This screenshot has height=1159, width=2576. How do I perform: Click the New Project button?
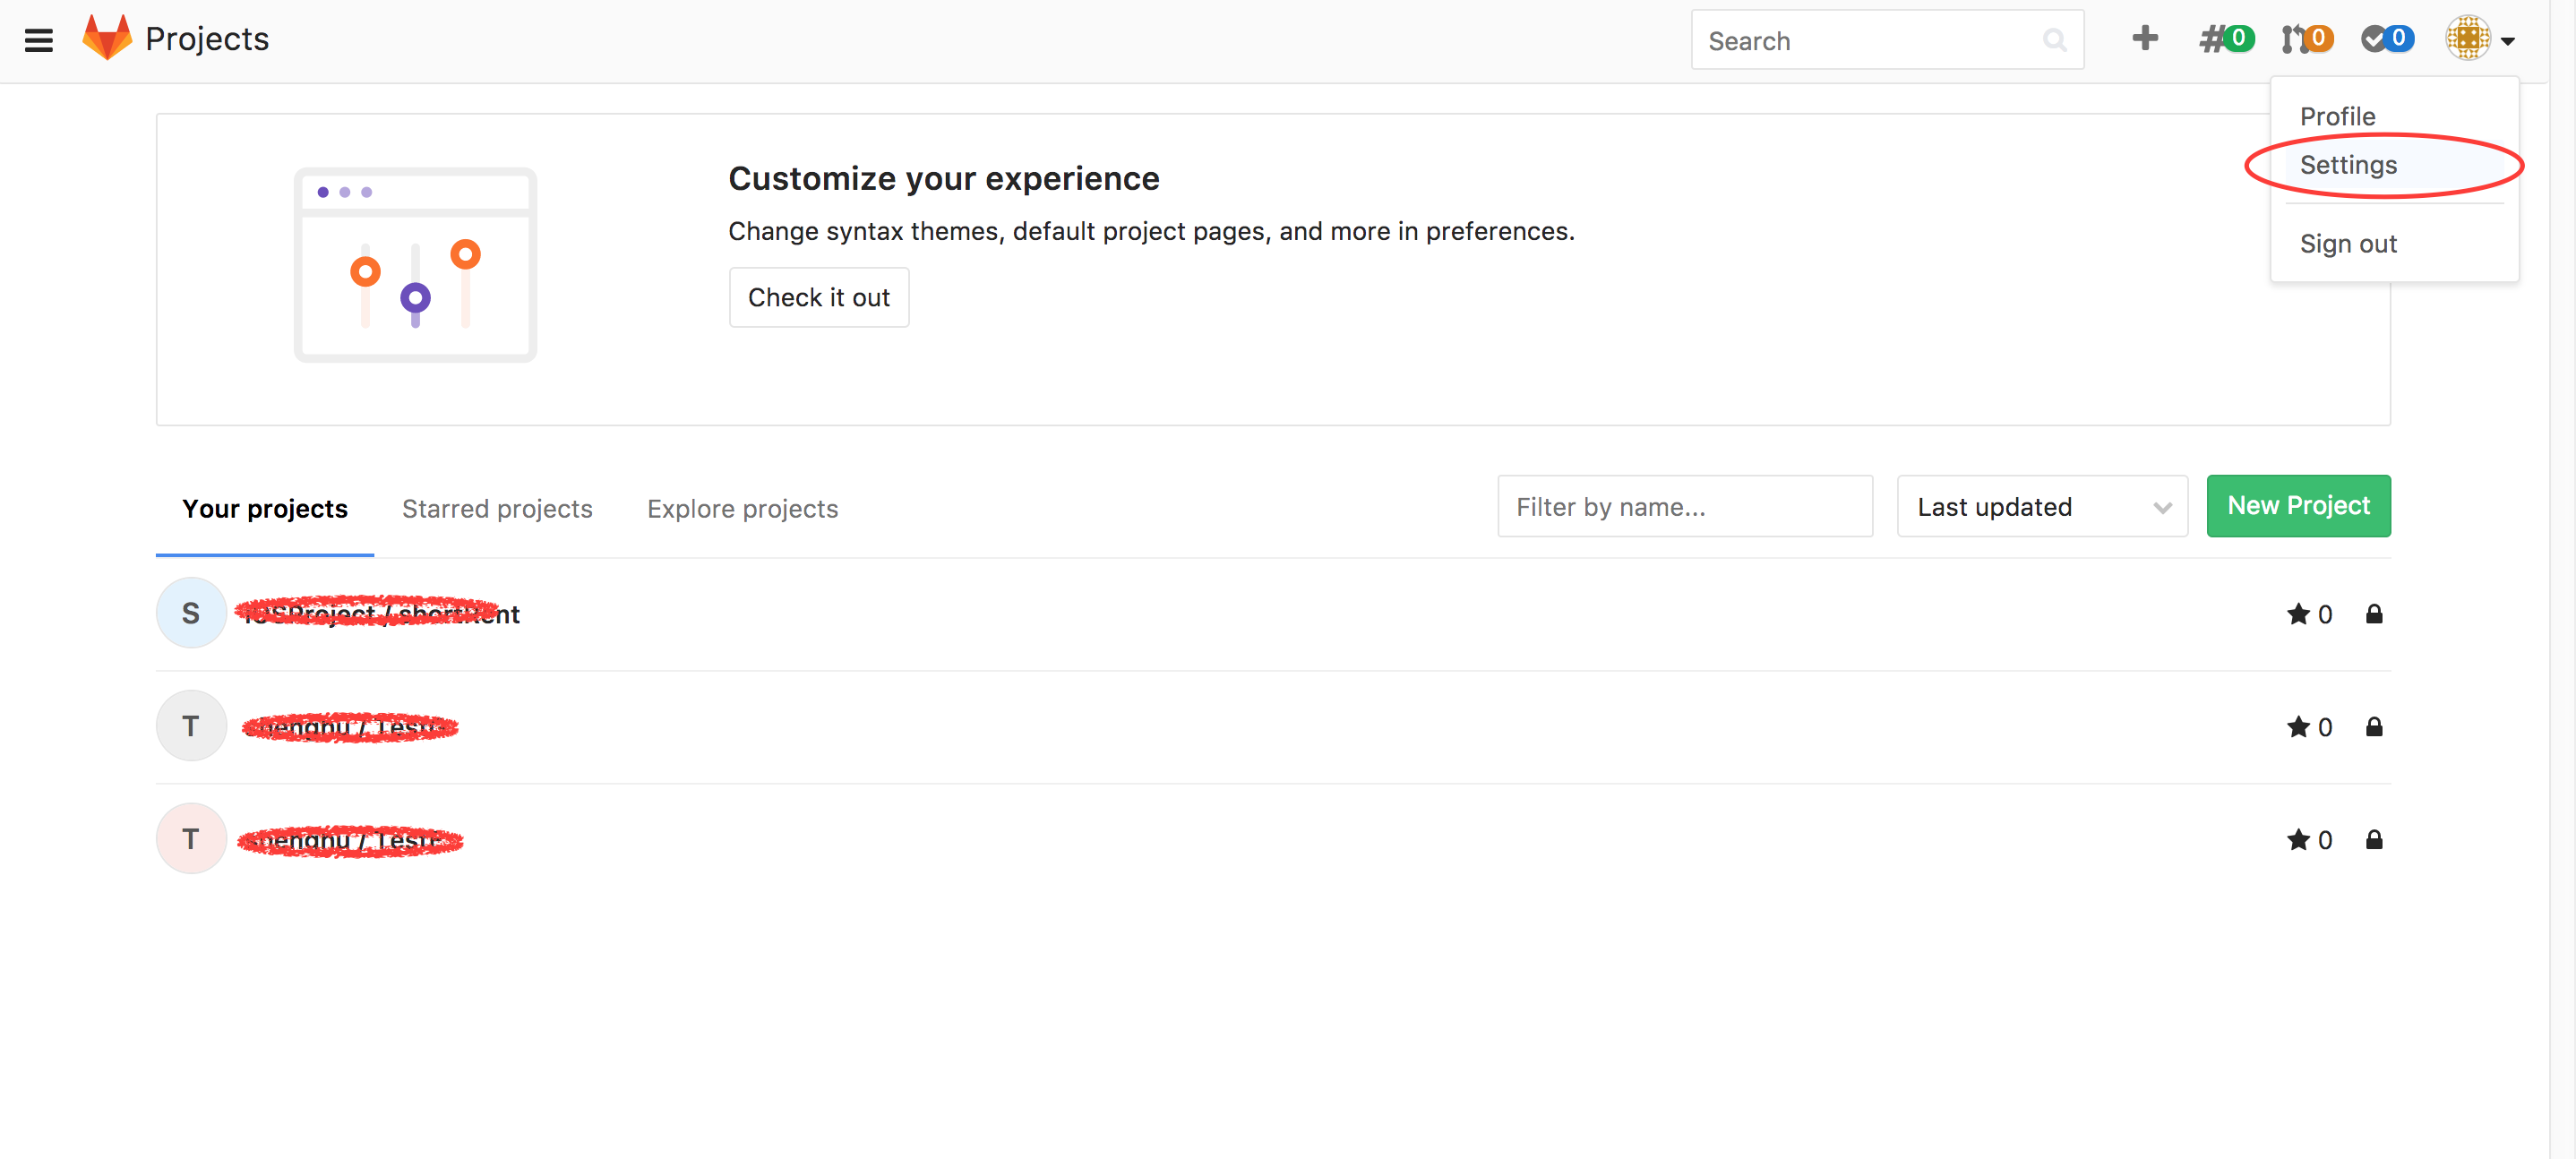tap(2298, 506)
